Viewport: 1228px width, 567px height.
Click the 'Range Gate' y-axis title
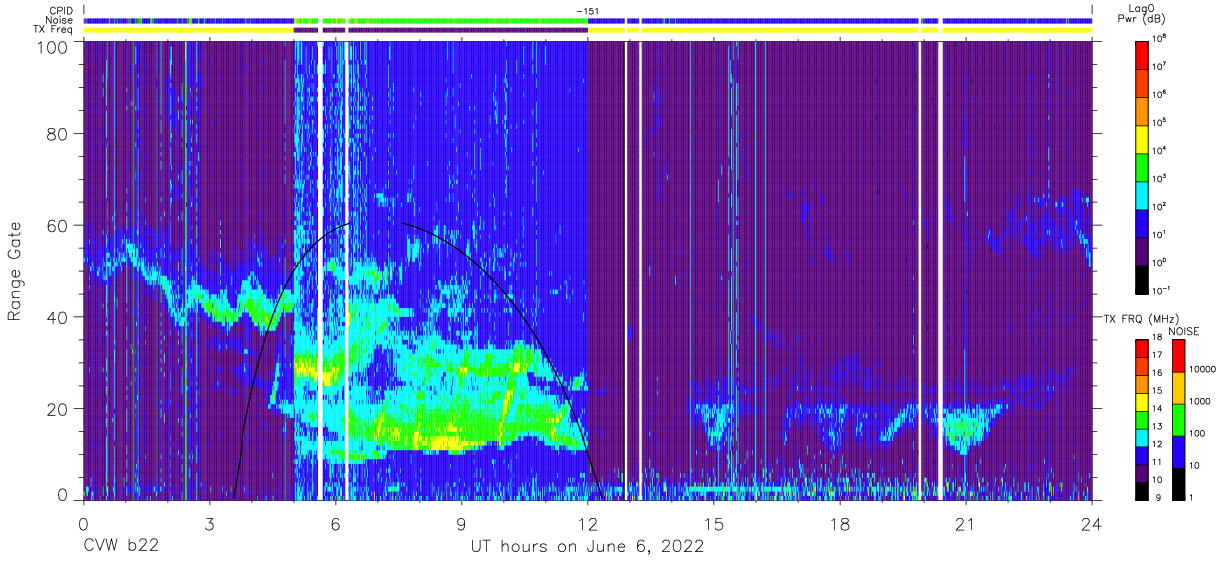click(15, 272)
